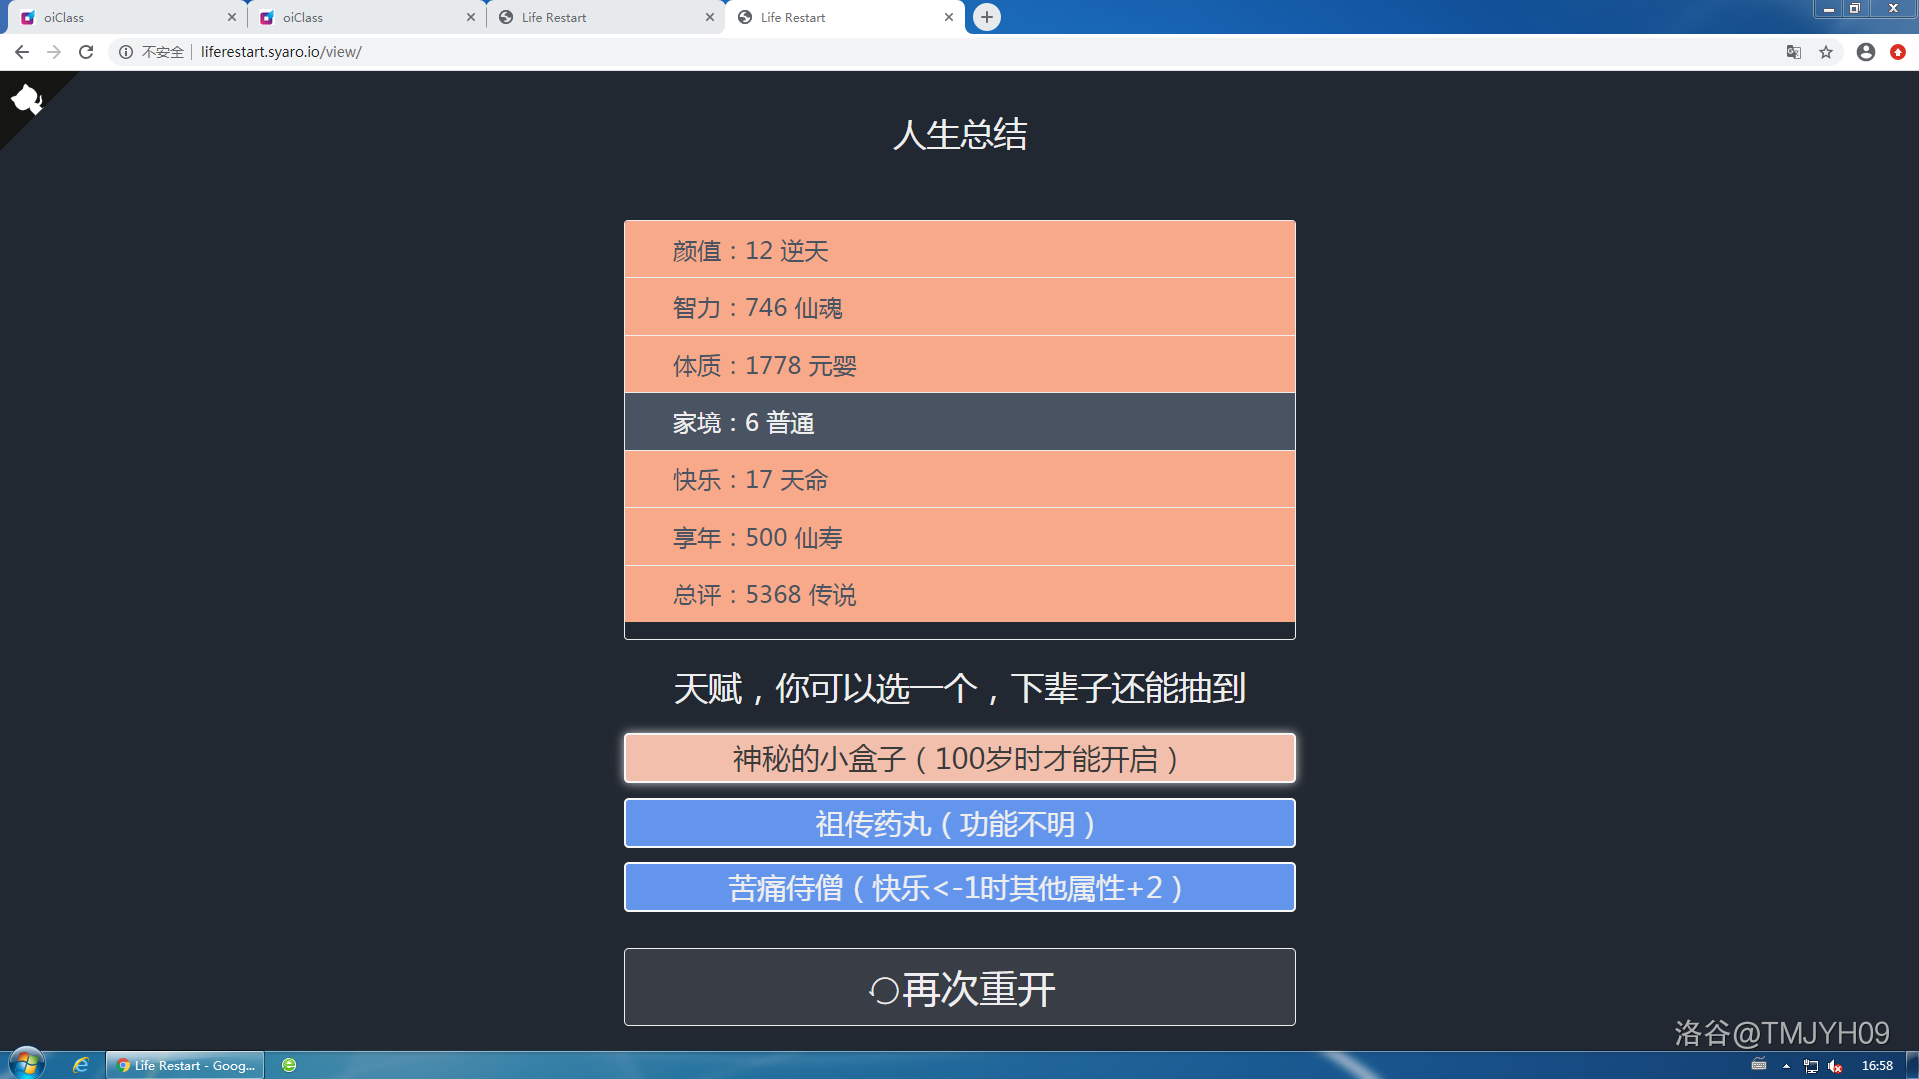Close the active Life Restart tab

coord(949,17)
